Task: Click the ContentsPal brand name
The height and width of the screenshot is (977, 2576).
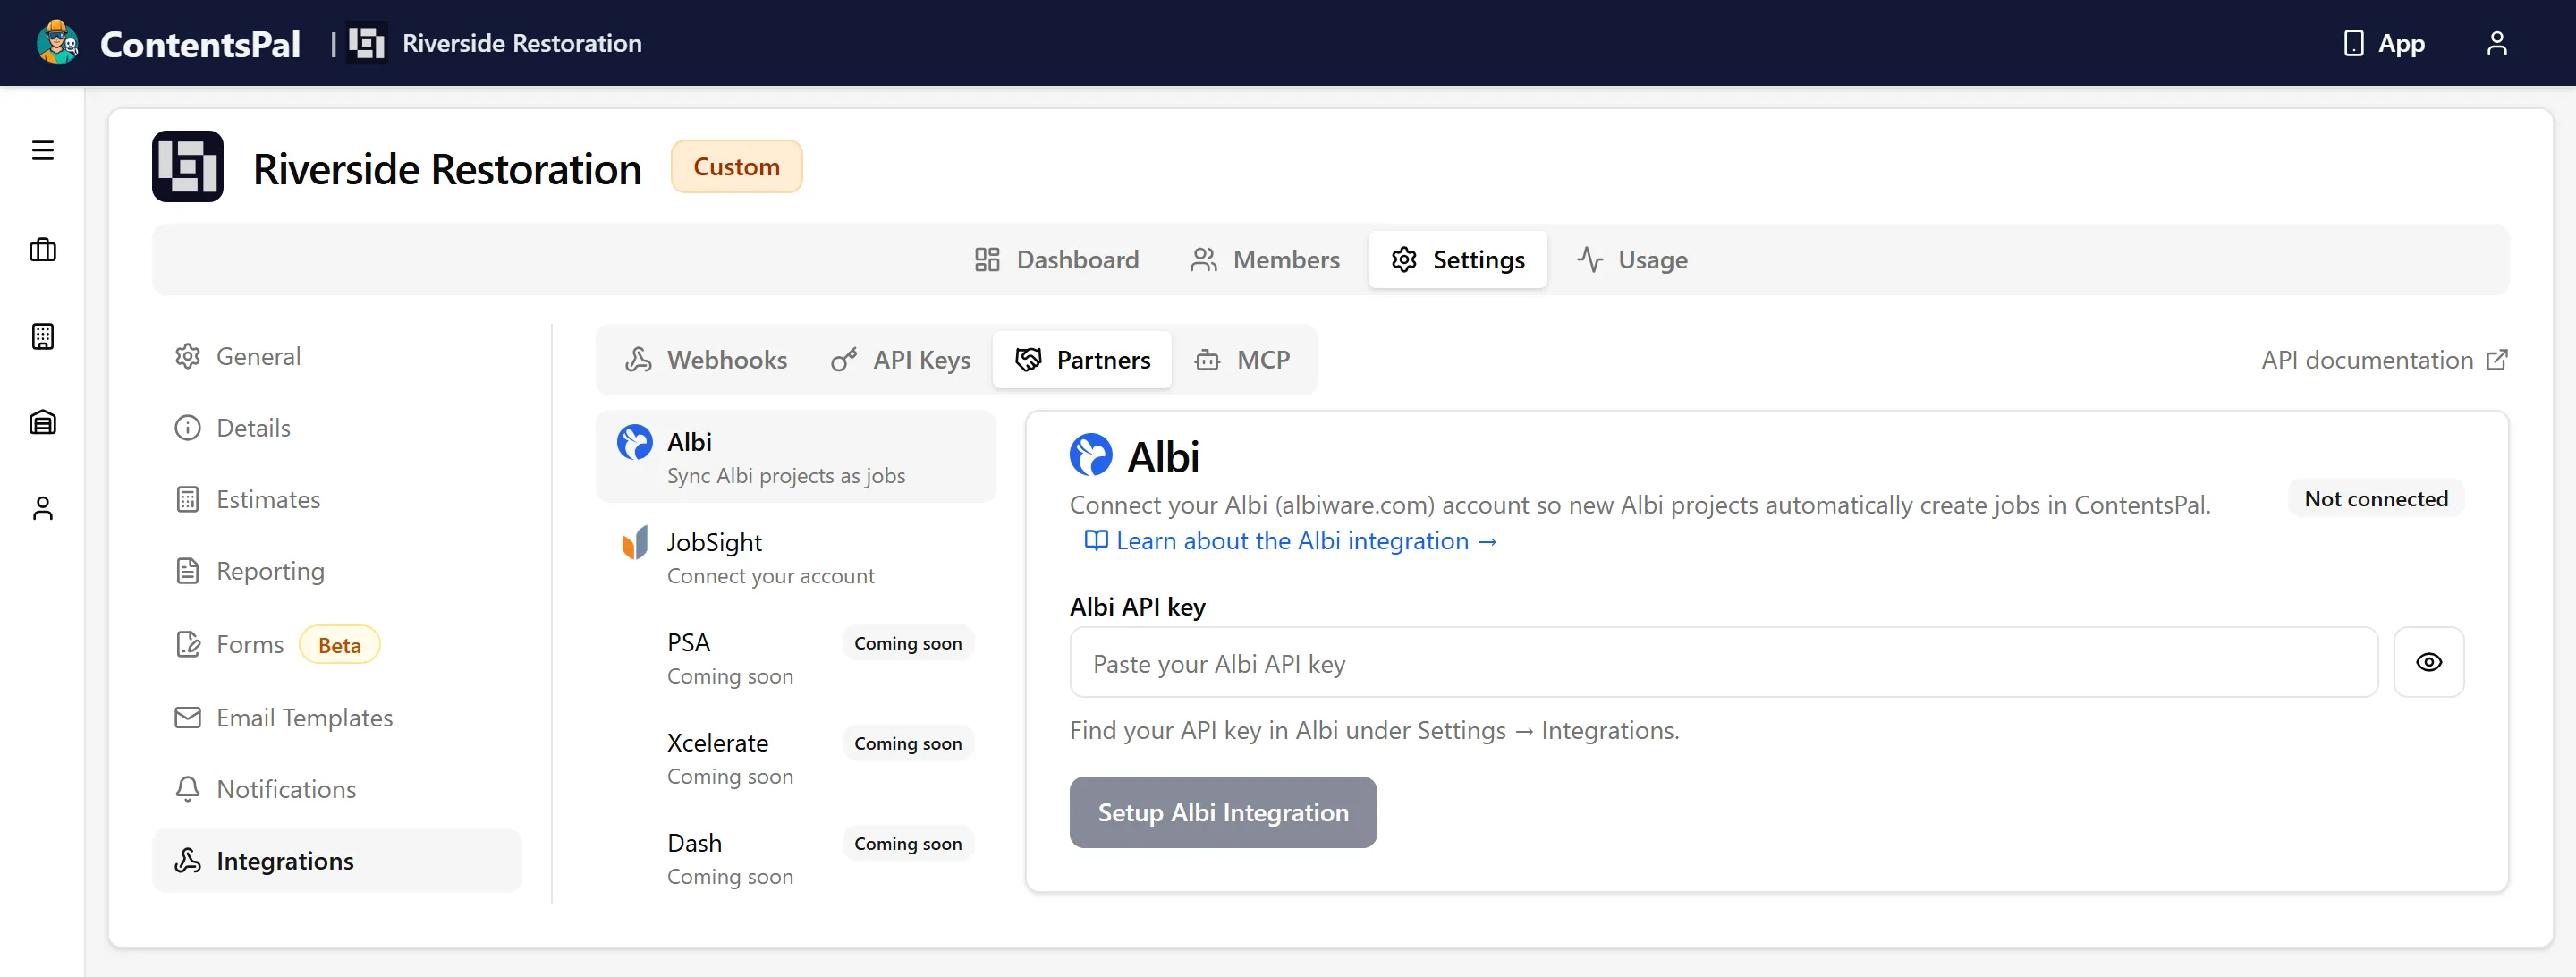Action: tap(200, 44)
